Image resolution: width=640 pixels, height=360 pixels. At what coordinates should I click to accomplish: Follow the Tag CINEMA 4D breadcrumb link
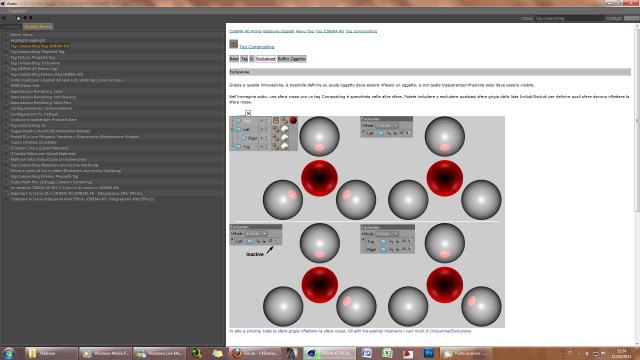[x=330, y=31]
